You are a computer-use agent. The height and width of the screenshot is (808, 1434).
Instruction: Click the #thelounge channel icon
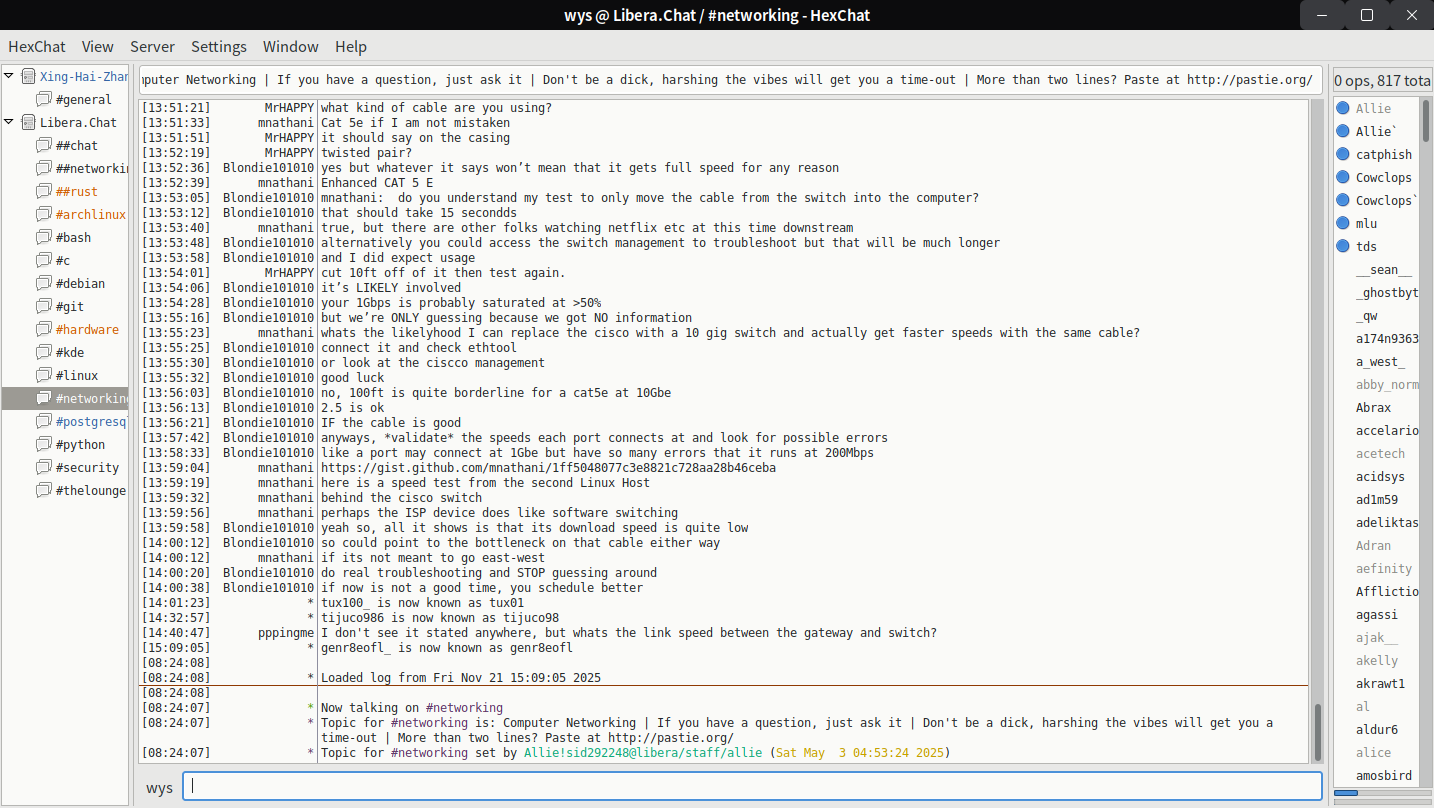click(44, 490)
